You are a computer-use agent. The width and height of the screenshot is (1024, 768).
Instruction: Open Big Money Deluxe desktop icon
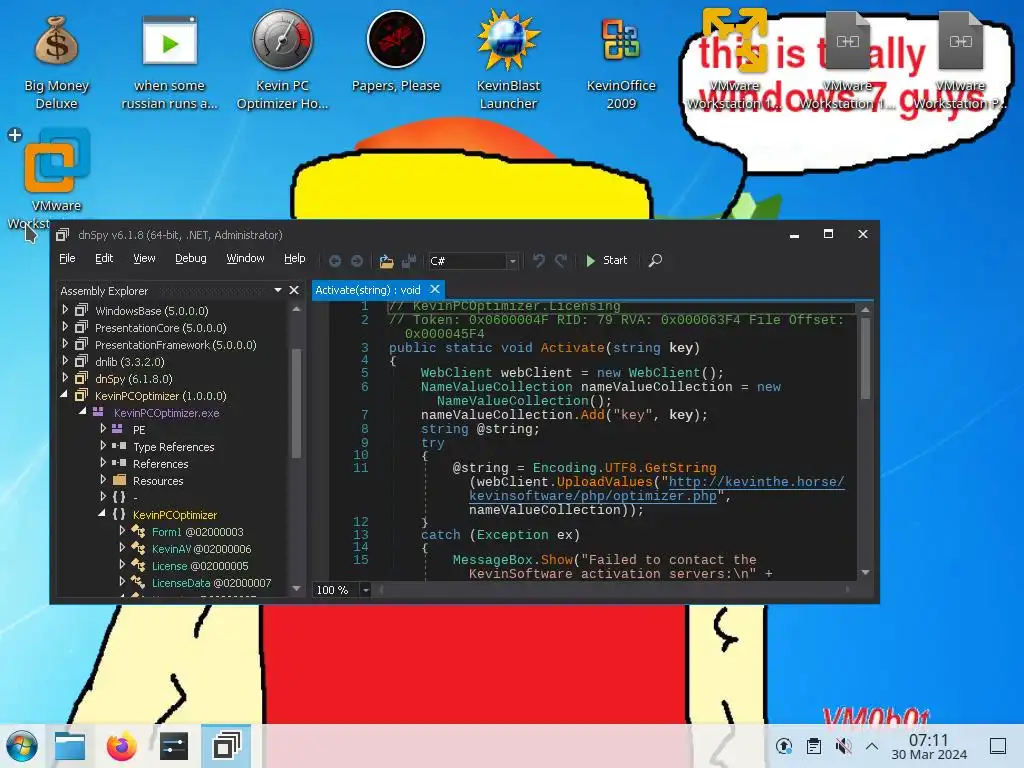coord(56,60)
